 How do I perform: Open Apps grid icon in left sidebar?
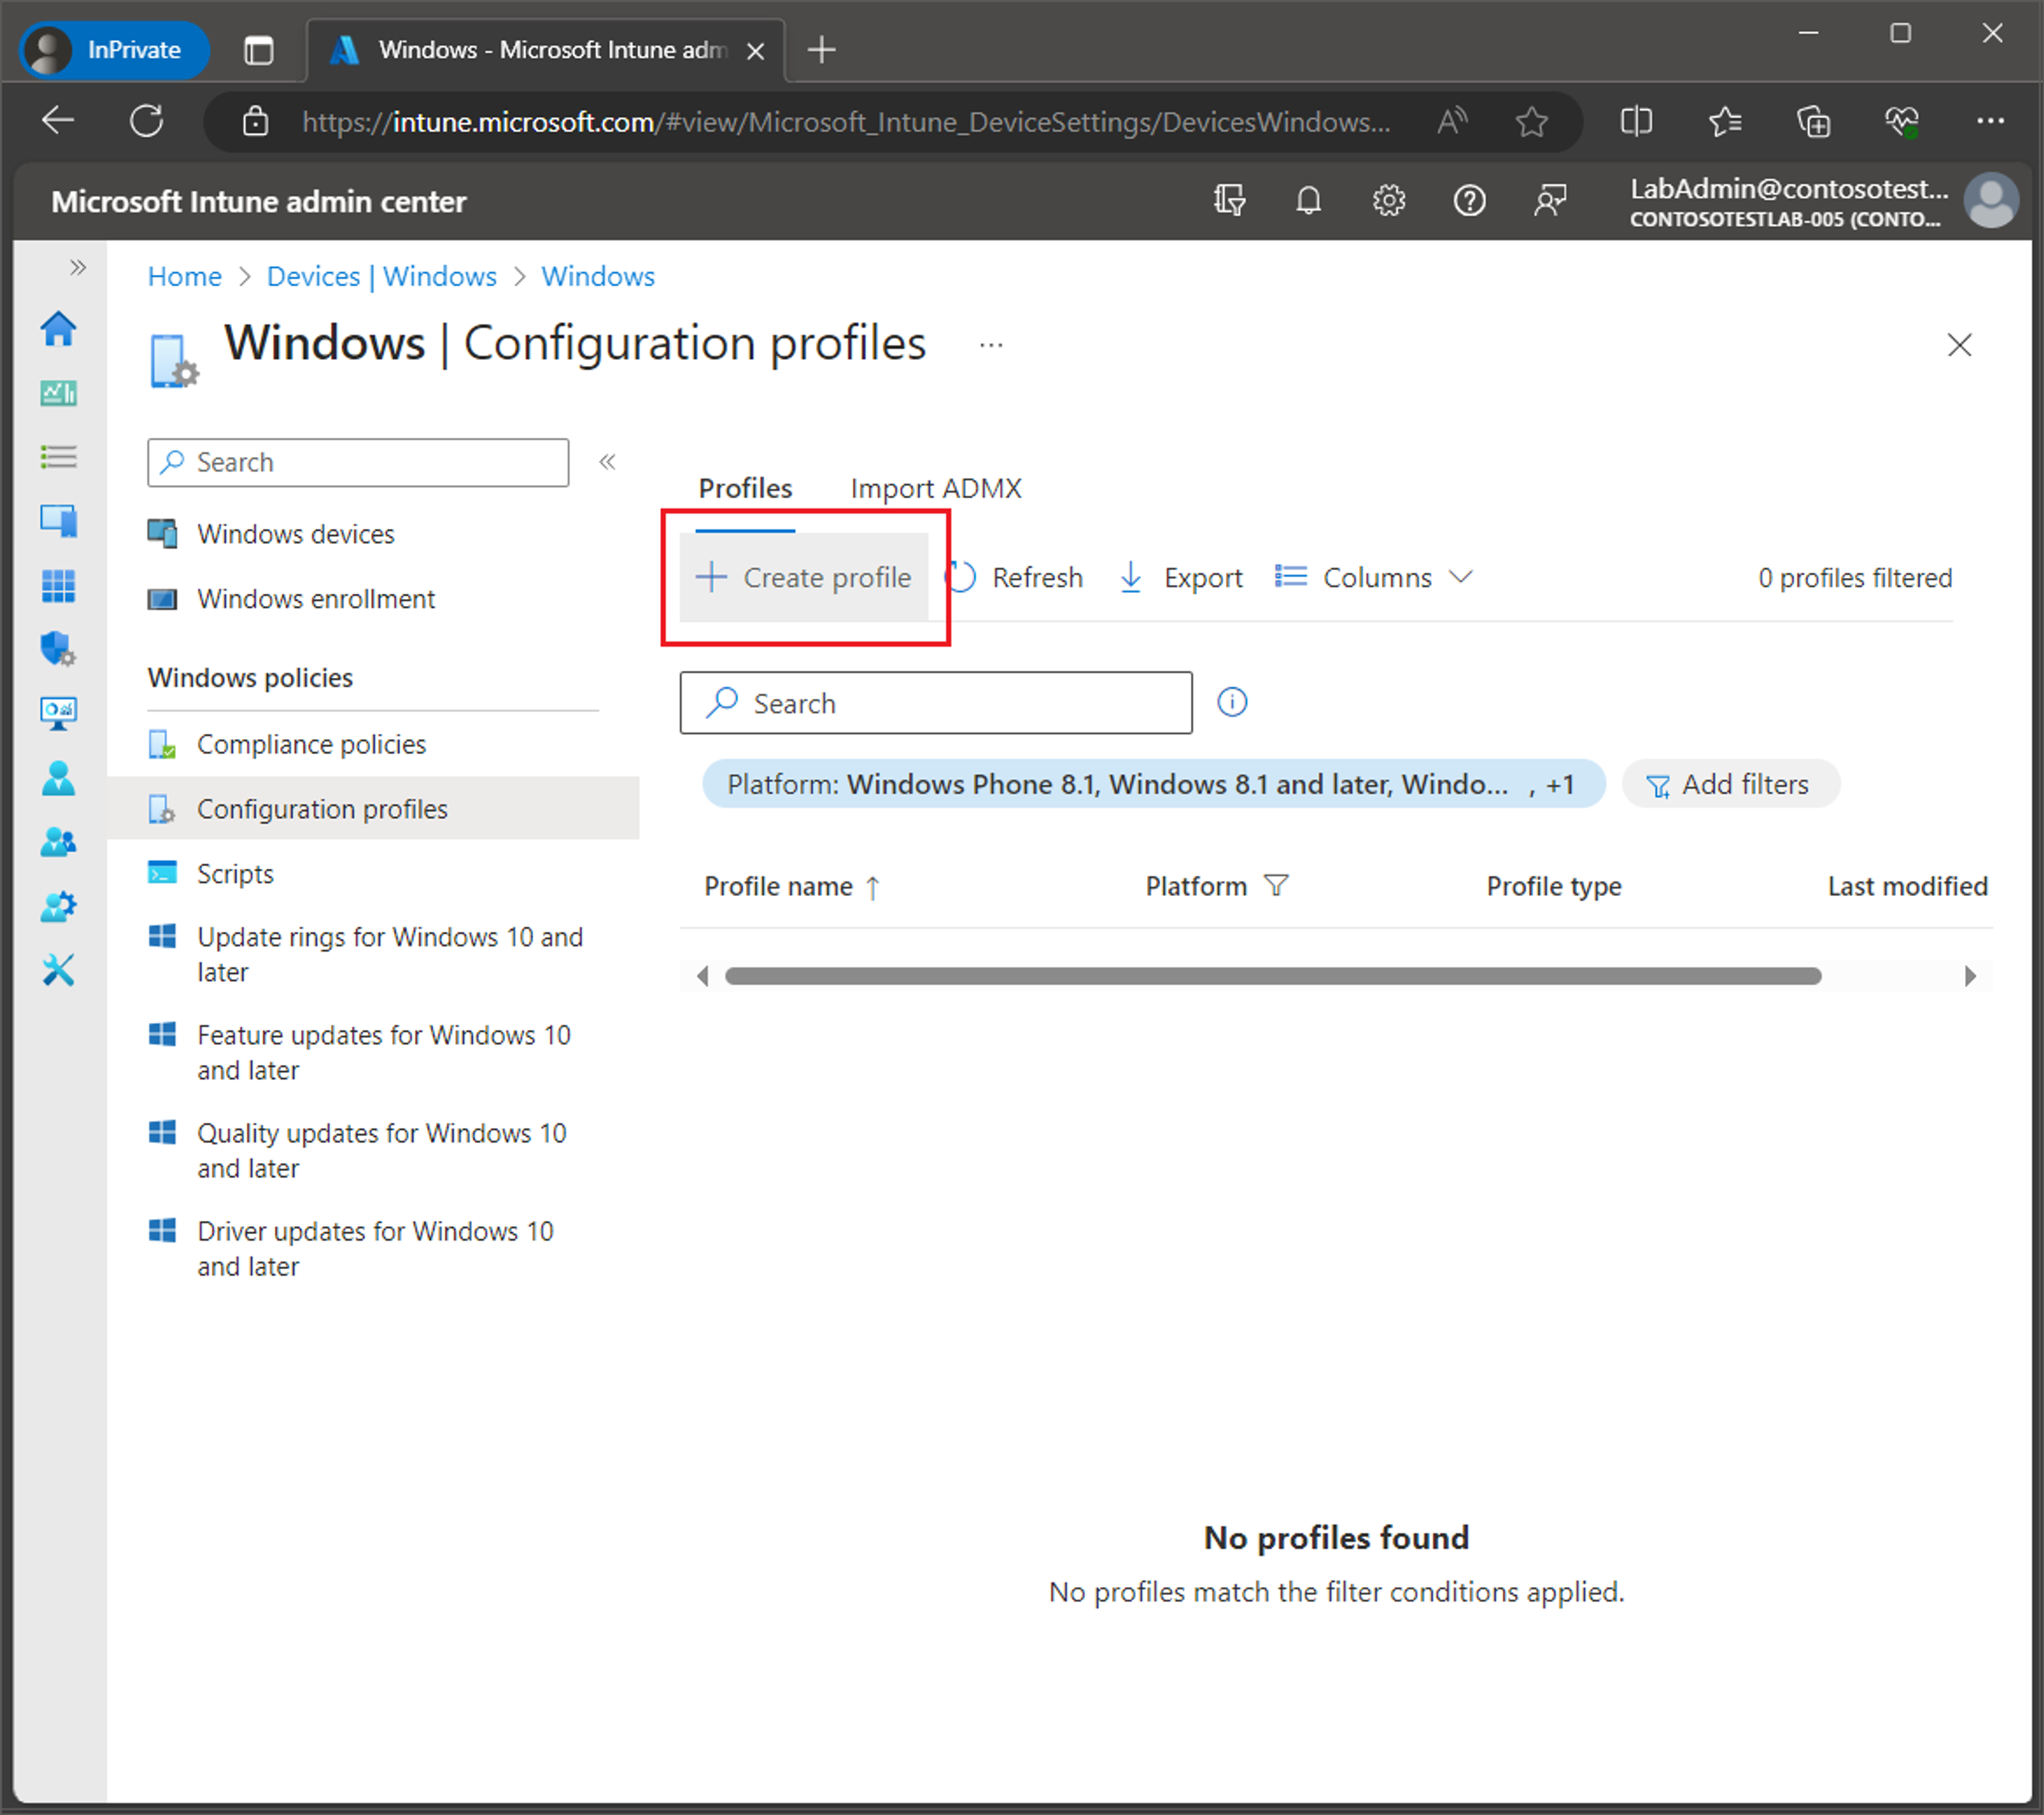pos(58,585)
